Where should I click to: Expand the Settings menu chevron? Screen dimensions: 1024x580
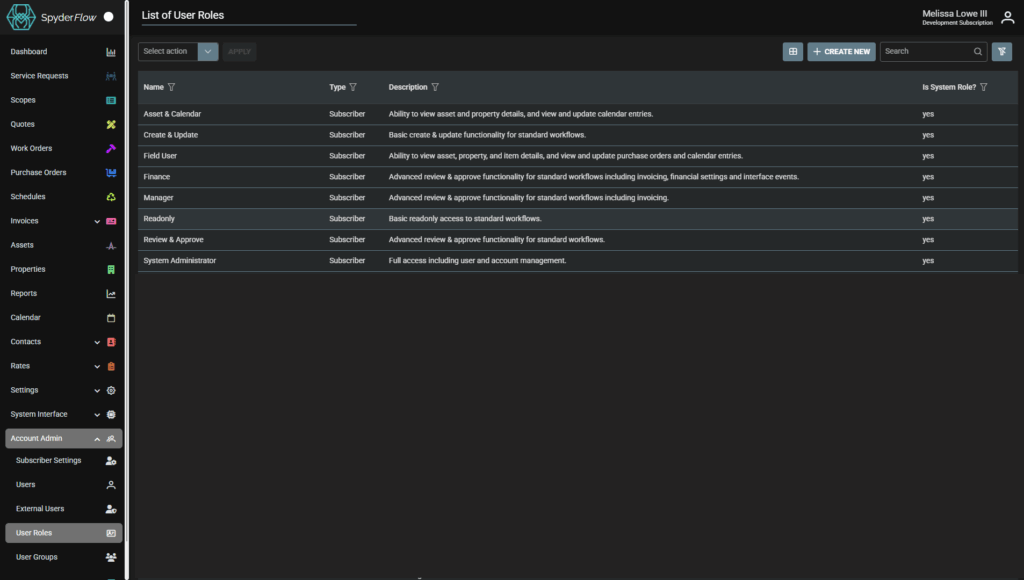(x=97, y=391)
